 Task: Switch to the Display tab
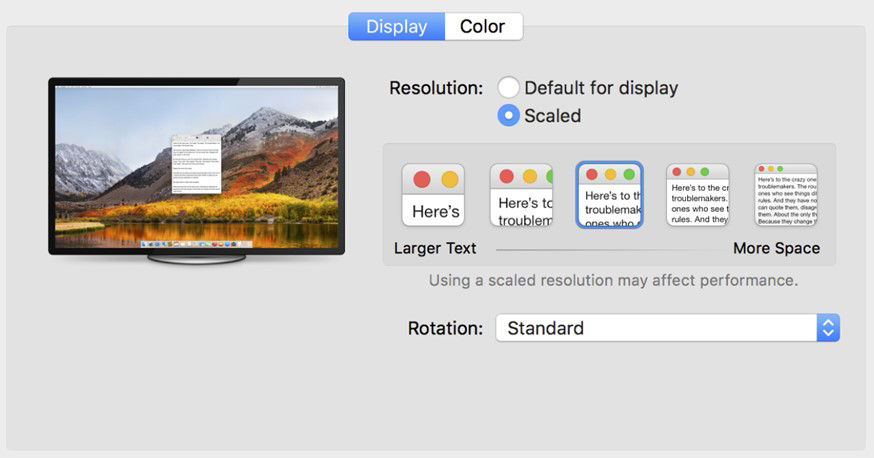coord(396,27)
